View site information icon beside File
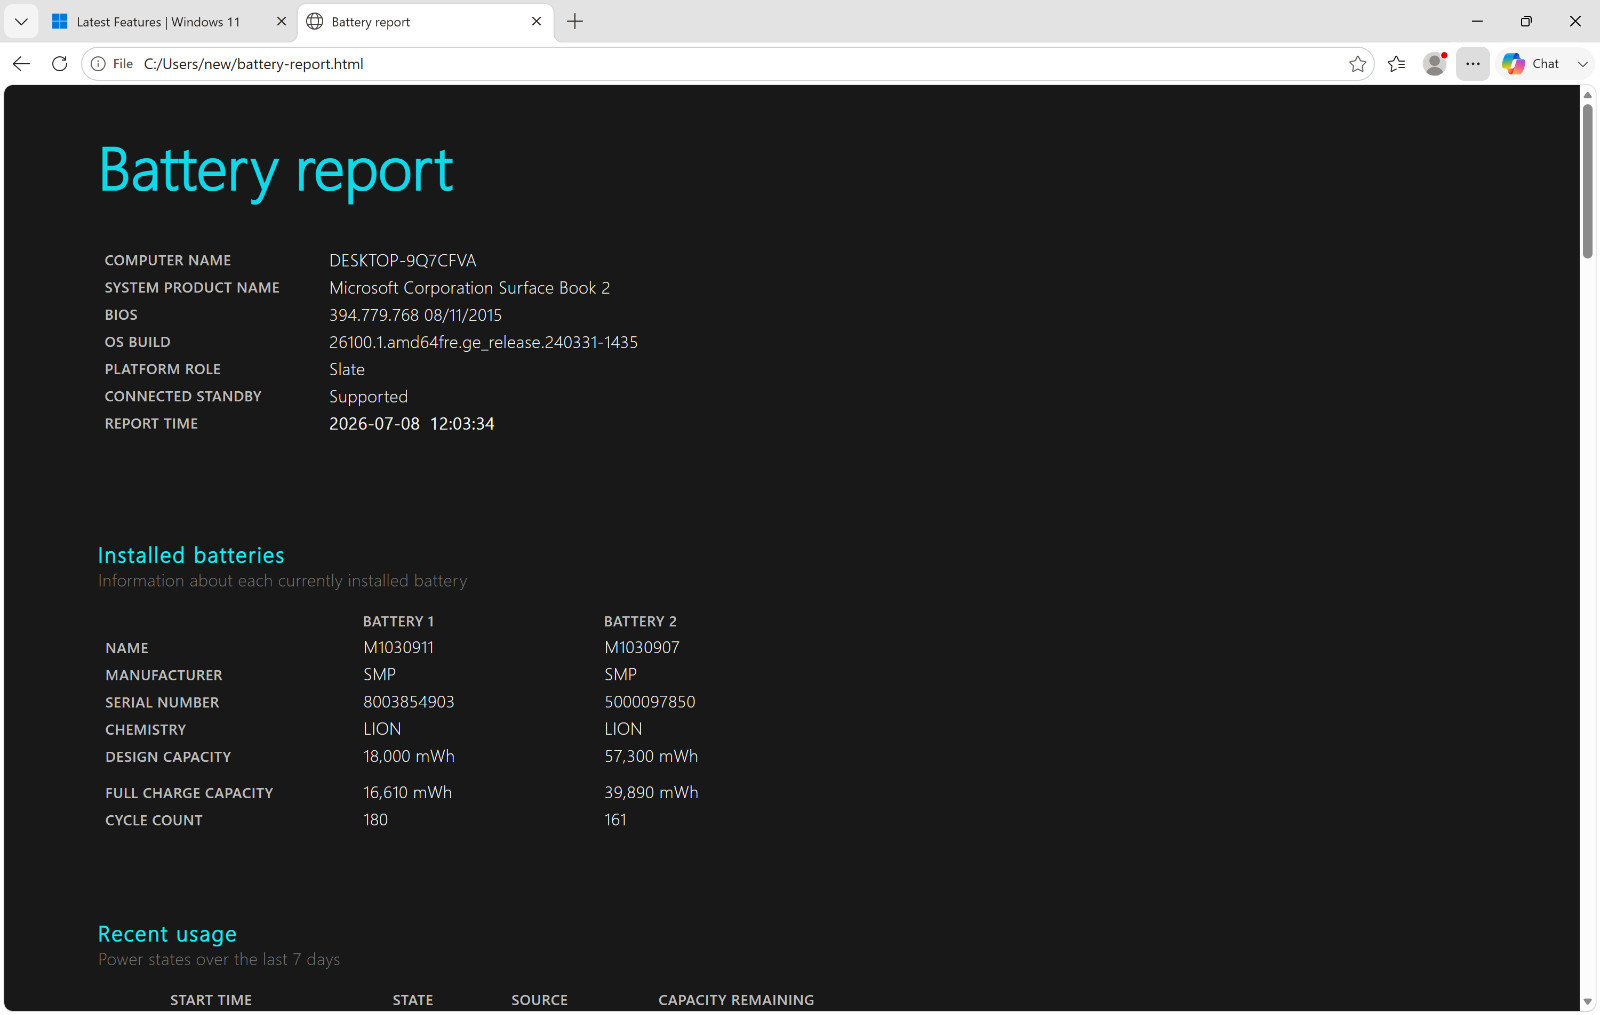This screenshot has height=1015, width=1600. click(98, 64)
